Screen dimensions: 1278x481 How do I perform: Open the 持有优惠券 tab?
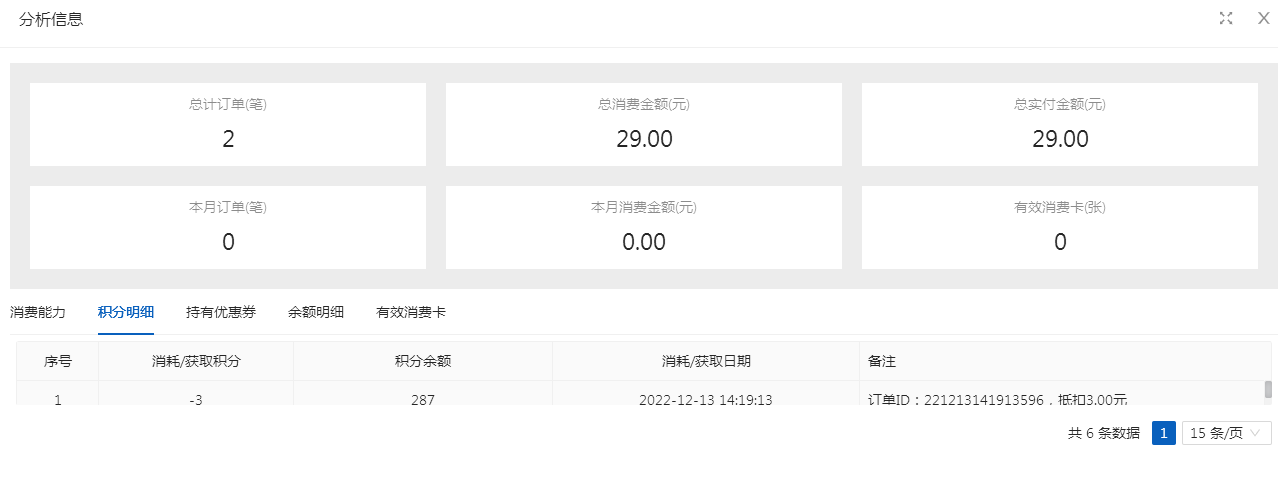coord(221,312)
